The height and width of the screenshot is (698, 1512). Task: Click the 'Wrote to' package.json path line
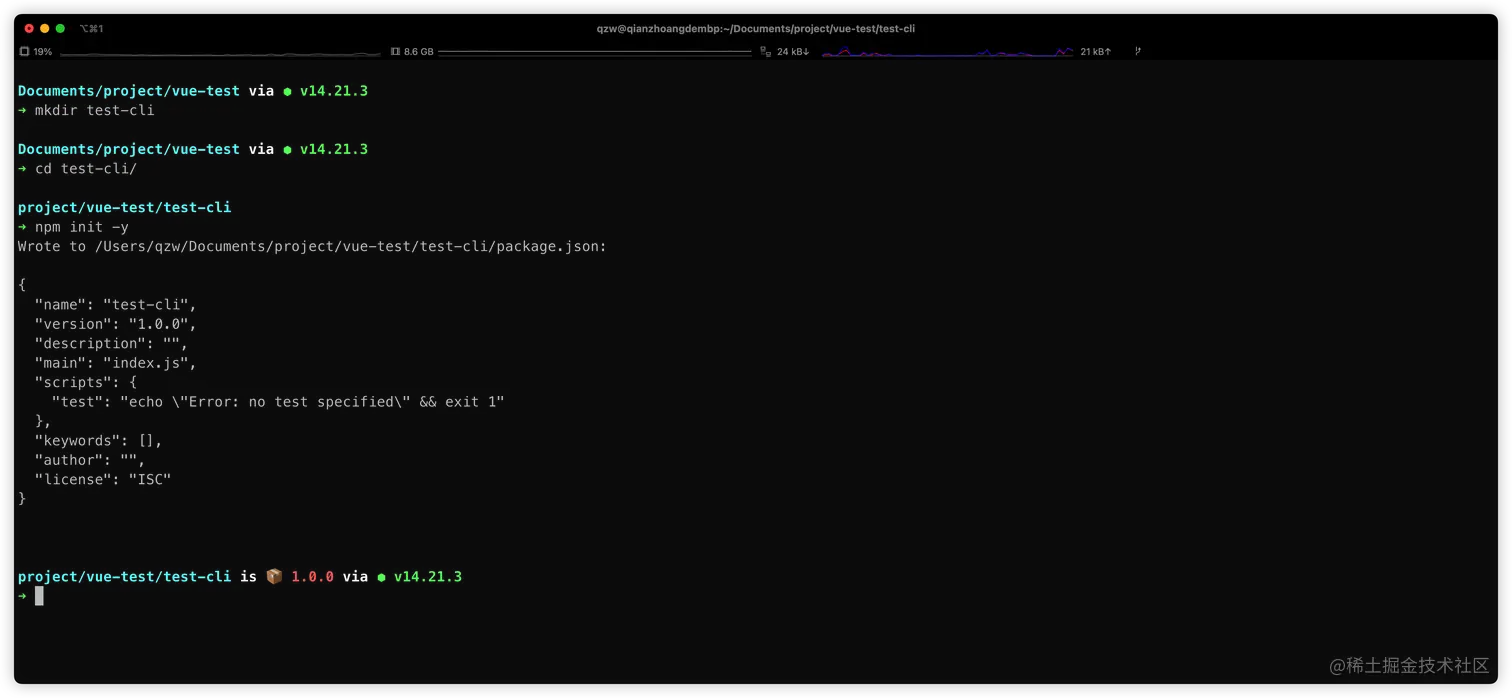(x=312, y=246)
